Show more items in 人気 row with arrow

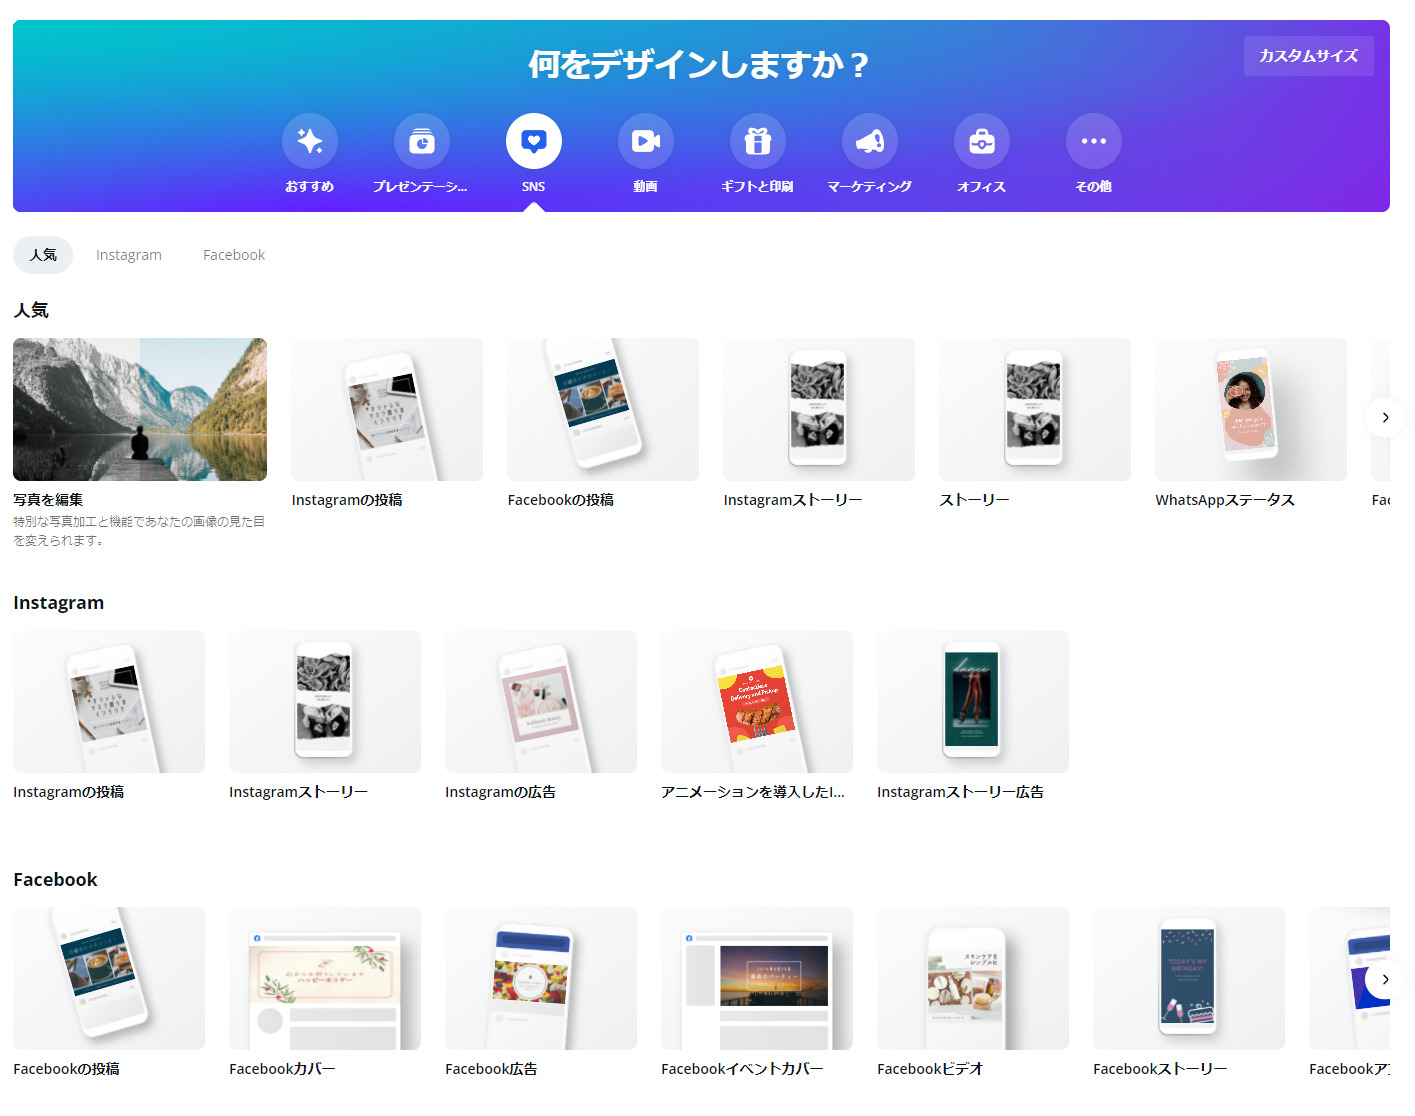[x=1385, y=417]
